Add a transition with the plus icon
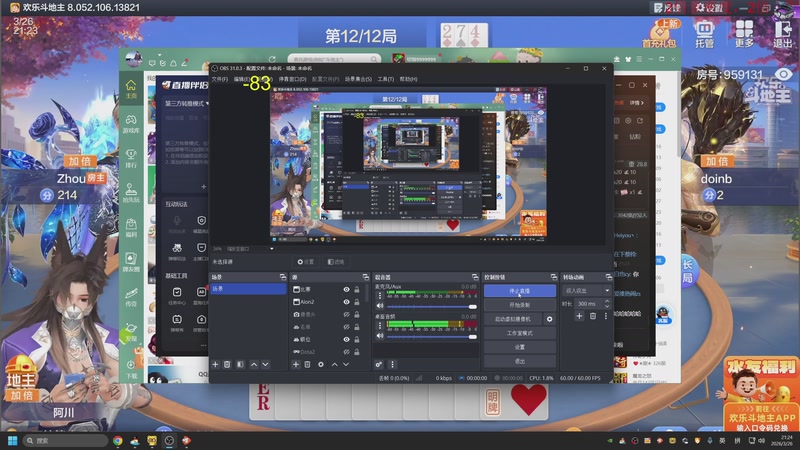The height and width of the screenshot is (450, 800). pos(579,316)
